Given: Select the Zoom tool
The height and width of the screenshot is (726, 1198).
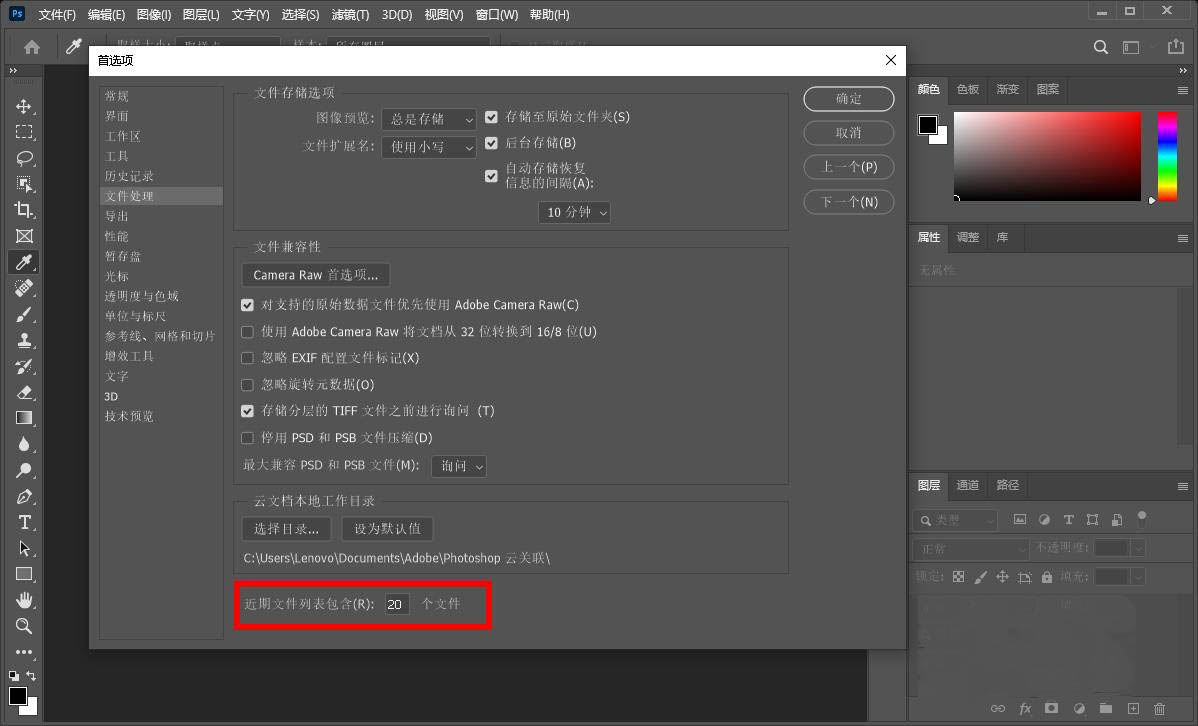Looking at the screenshot, I should (x=24, y=627).
